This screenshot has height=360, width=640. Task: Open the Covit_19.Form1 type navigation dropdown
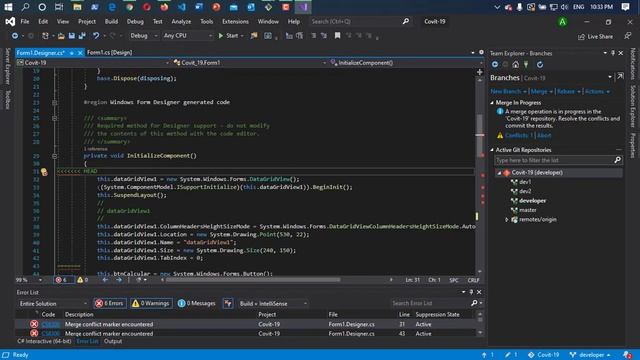pyautogui.click(x=250, y=63)
